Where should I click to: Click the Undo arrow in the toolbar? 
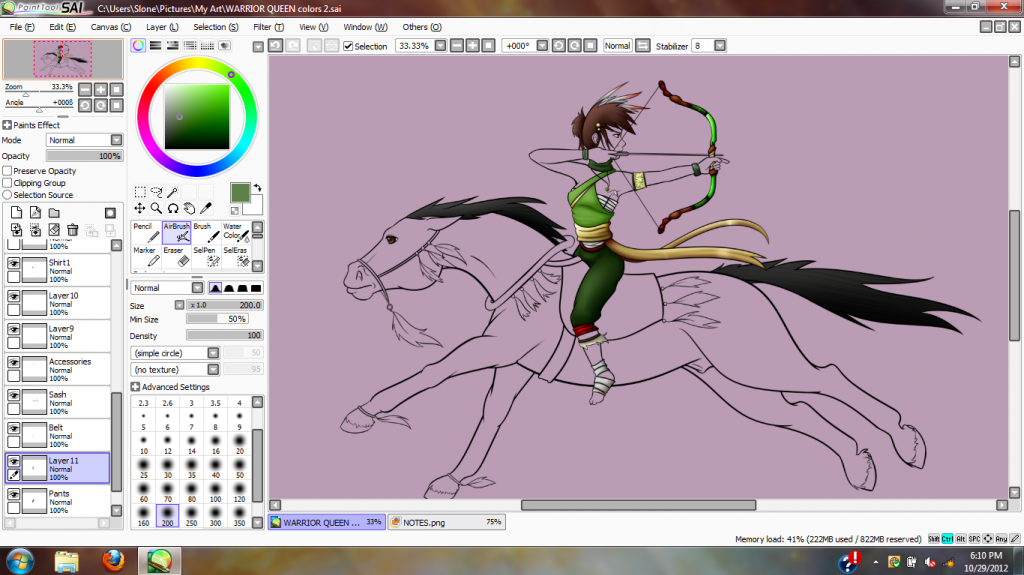(275, 46)
